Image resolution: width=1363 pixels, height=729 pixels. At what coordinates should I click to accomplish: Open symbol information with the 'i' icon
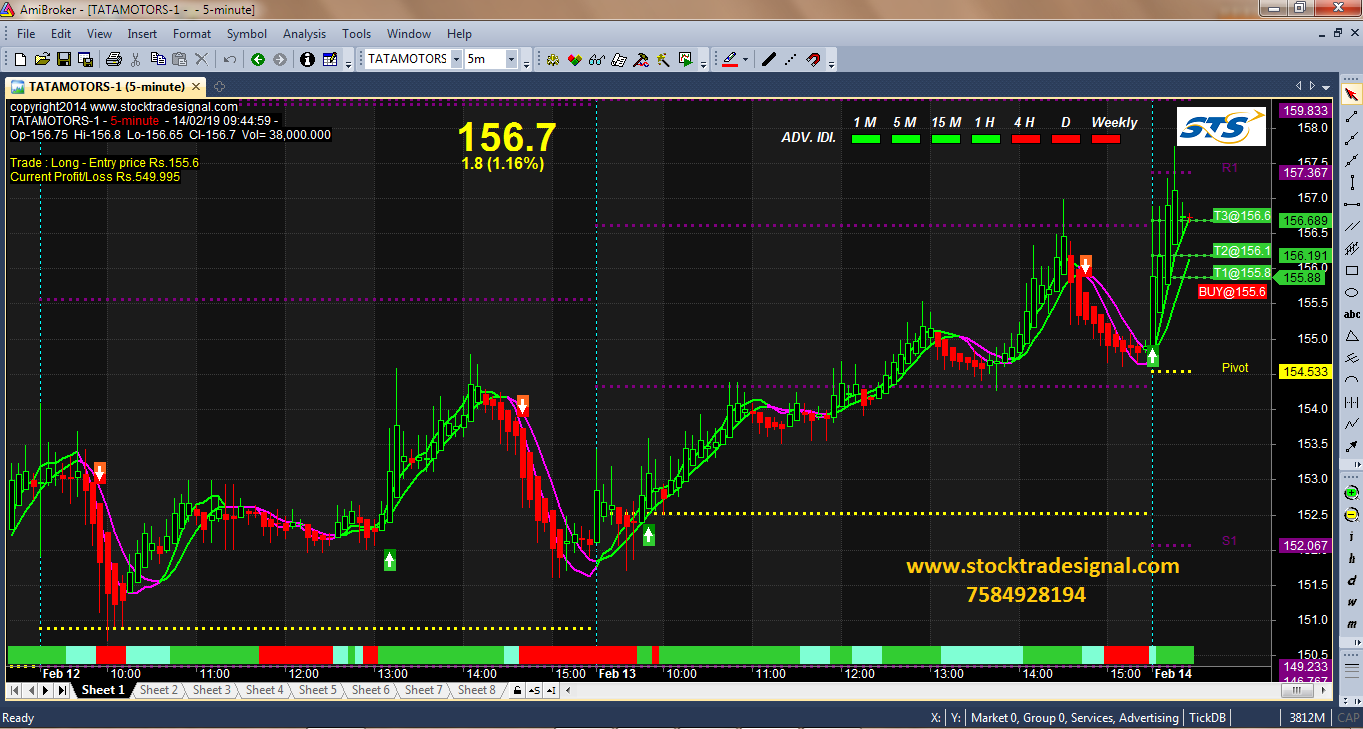pos(307,60)
